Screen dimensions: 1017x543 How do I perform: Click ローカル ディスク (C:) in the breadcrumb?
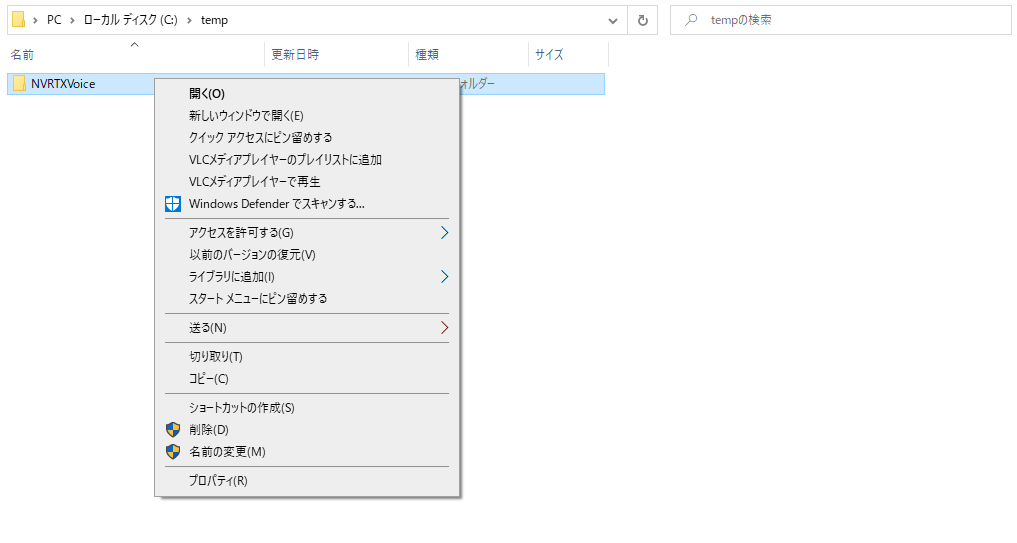[127, 20]
